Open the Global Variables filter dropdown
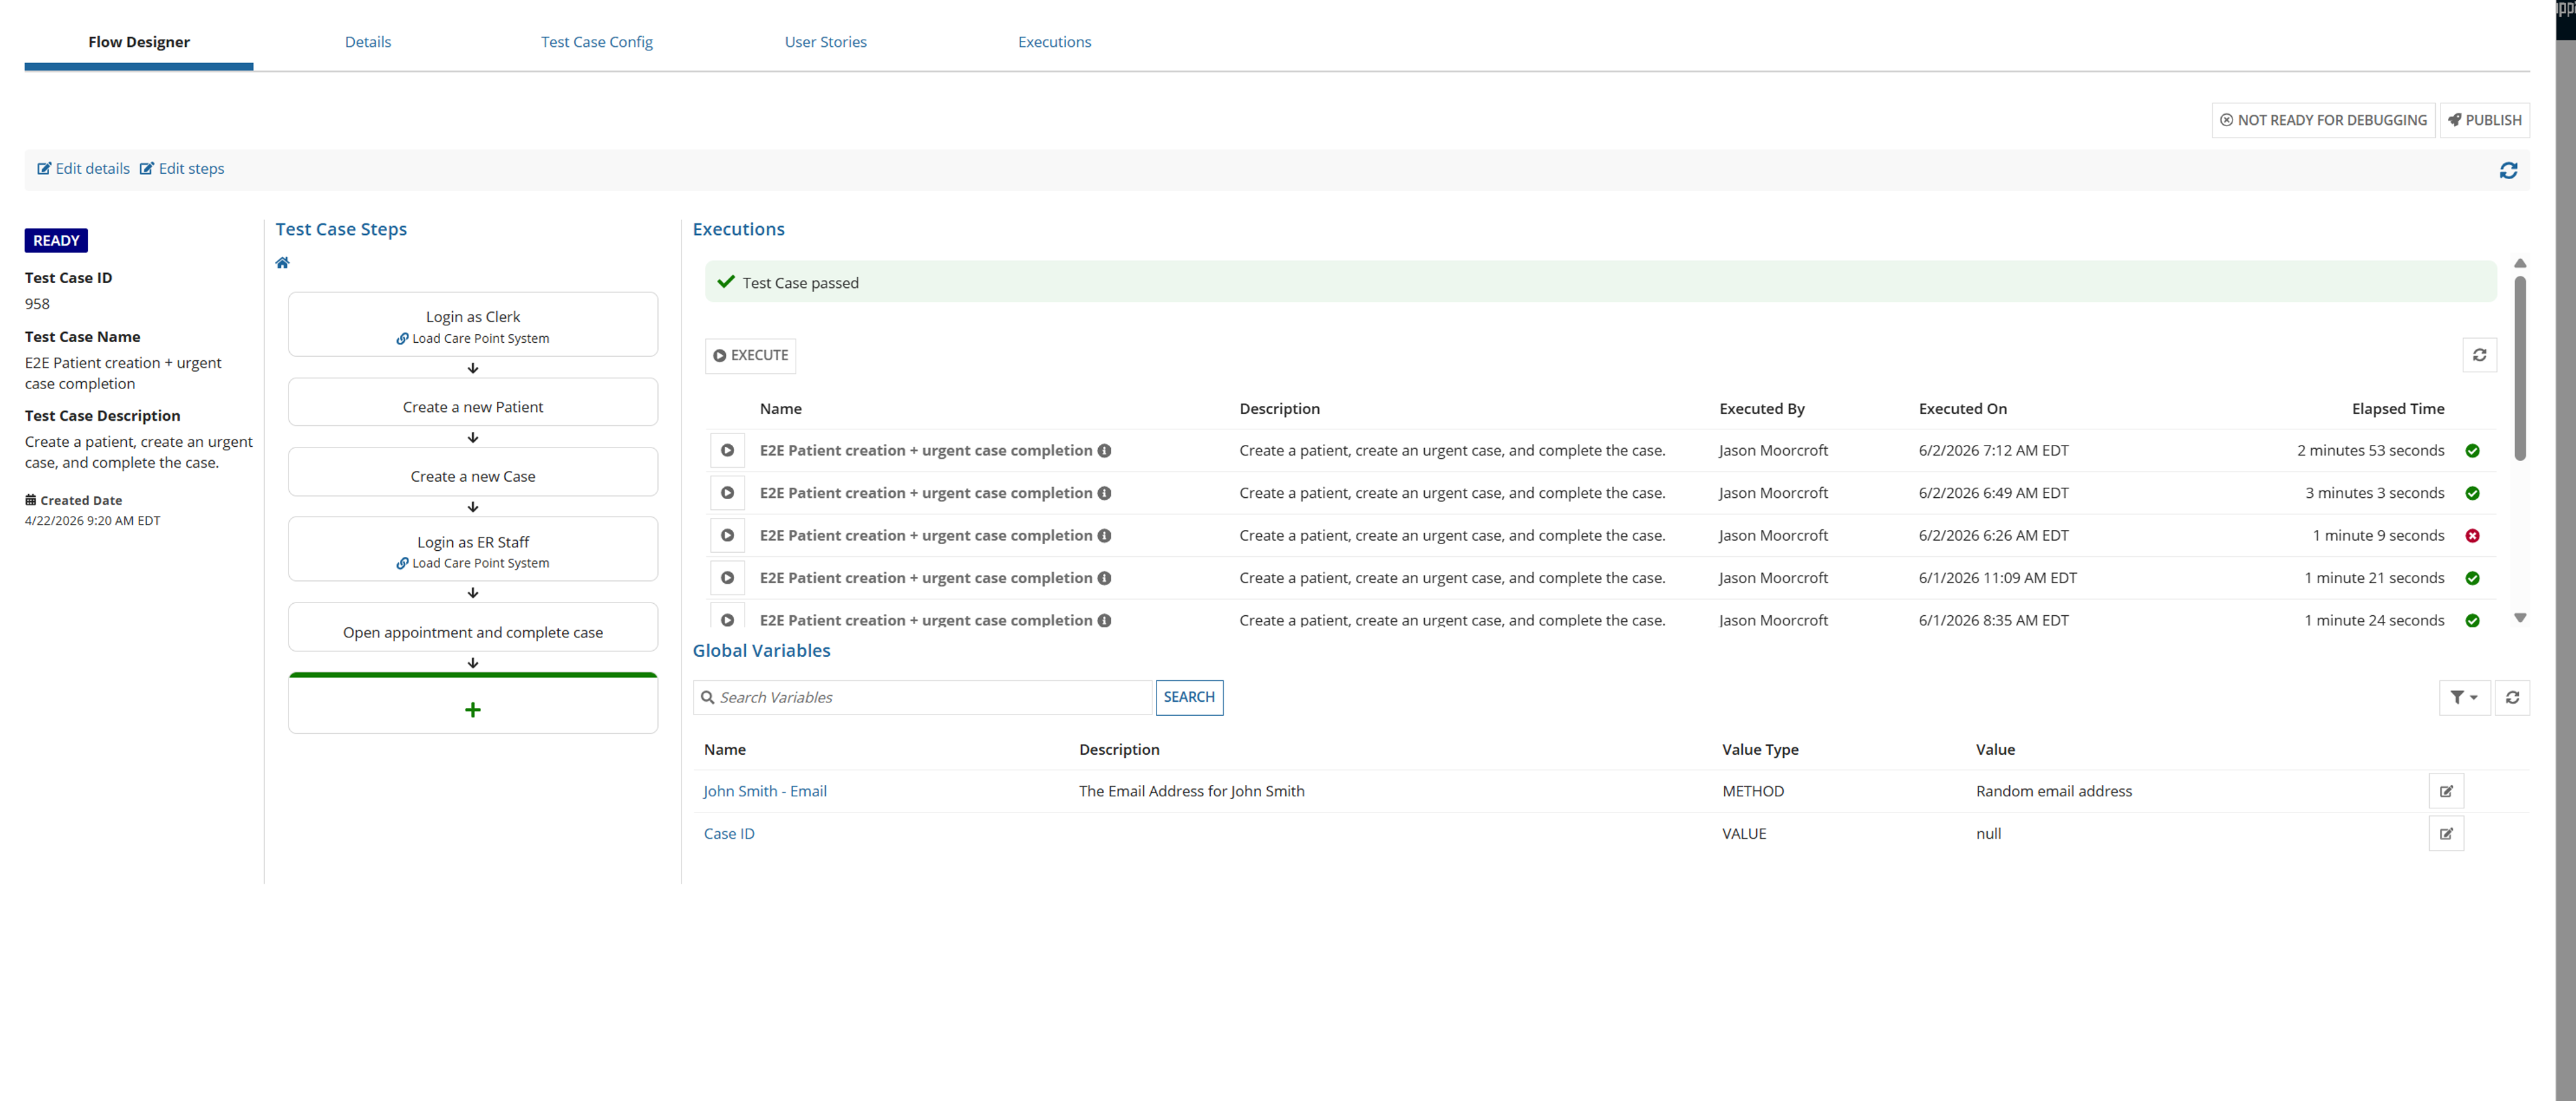The image size is (2576, 1101). tap(2464, 697)
